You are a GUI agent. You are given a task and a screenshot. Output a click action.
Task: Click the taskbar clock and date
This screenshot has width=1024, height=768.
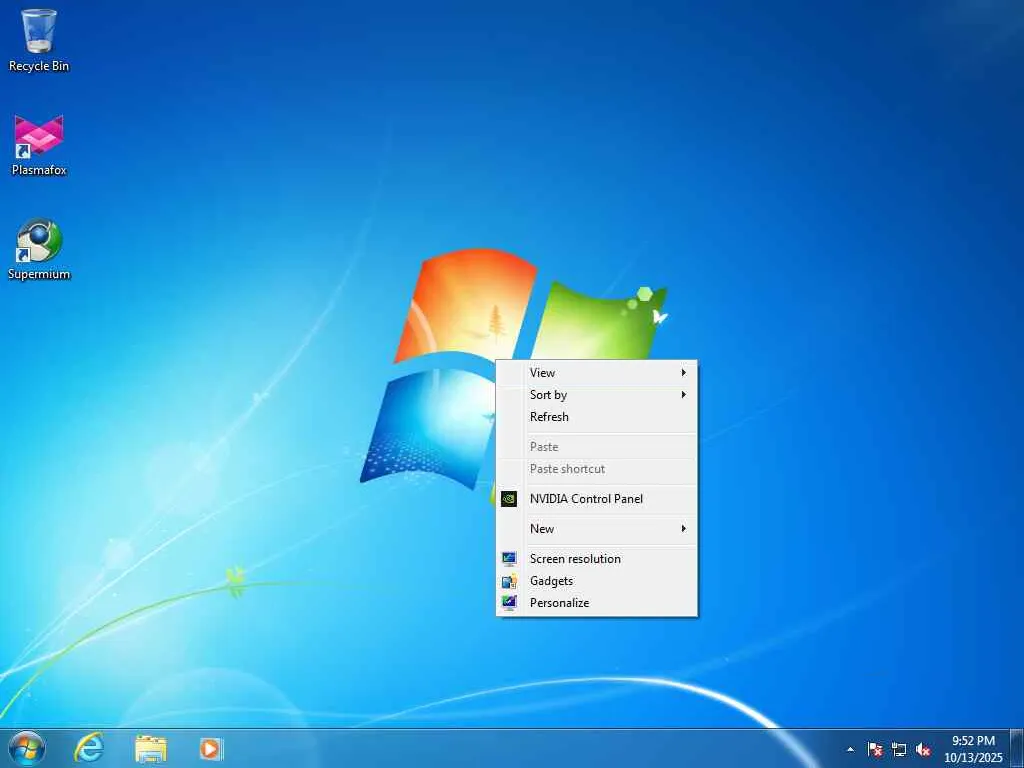click(973, 749)
